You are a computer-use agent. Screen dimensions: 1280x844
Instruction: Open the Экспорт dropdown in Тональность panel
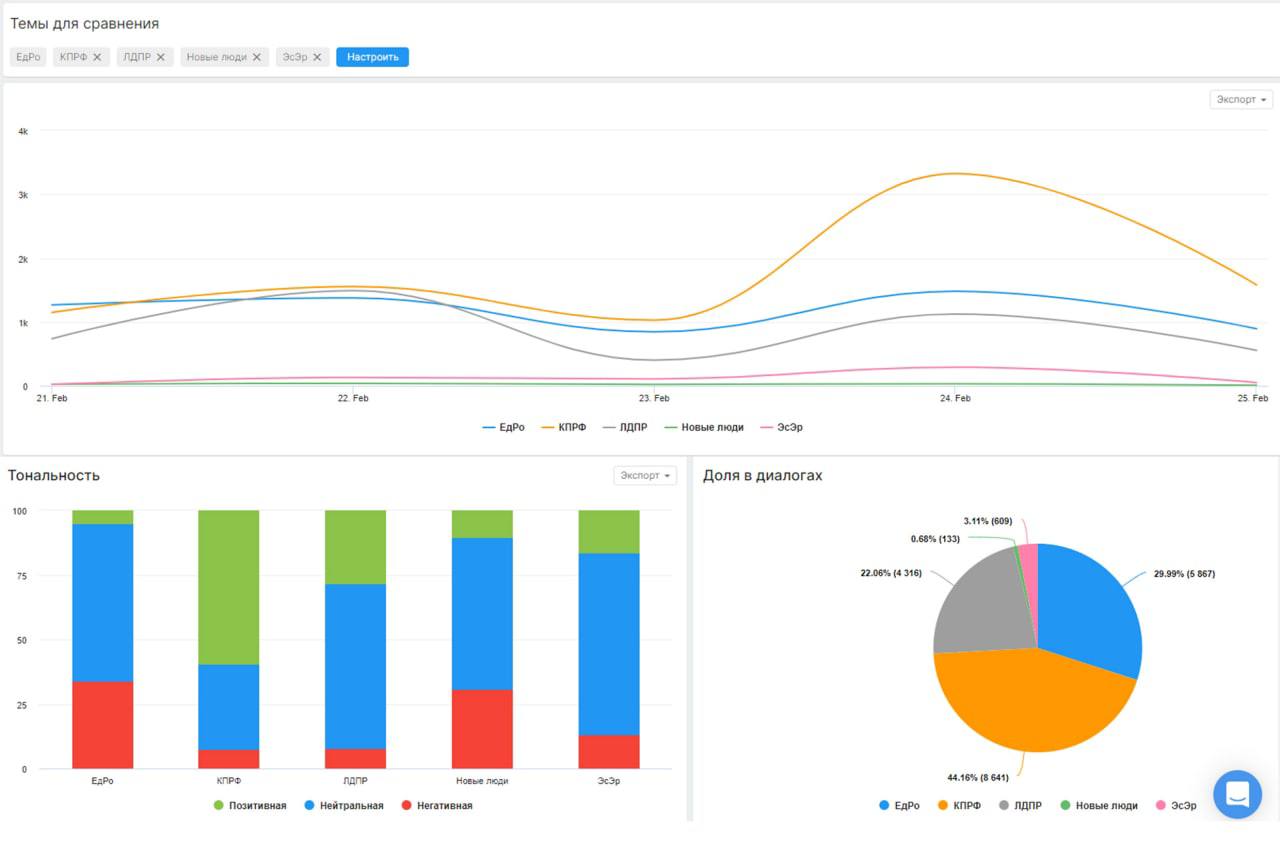645,475
